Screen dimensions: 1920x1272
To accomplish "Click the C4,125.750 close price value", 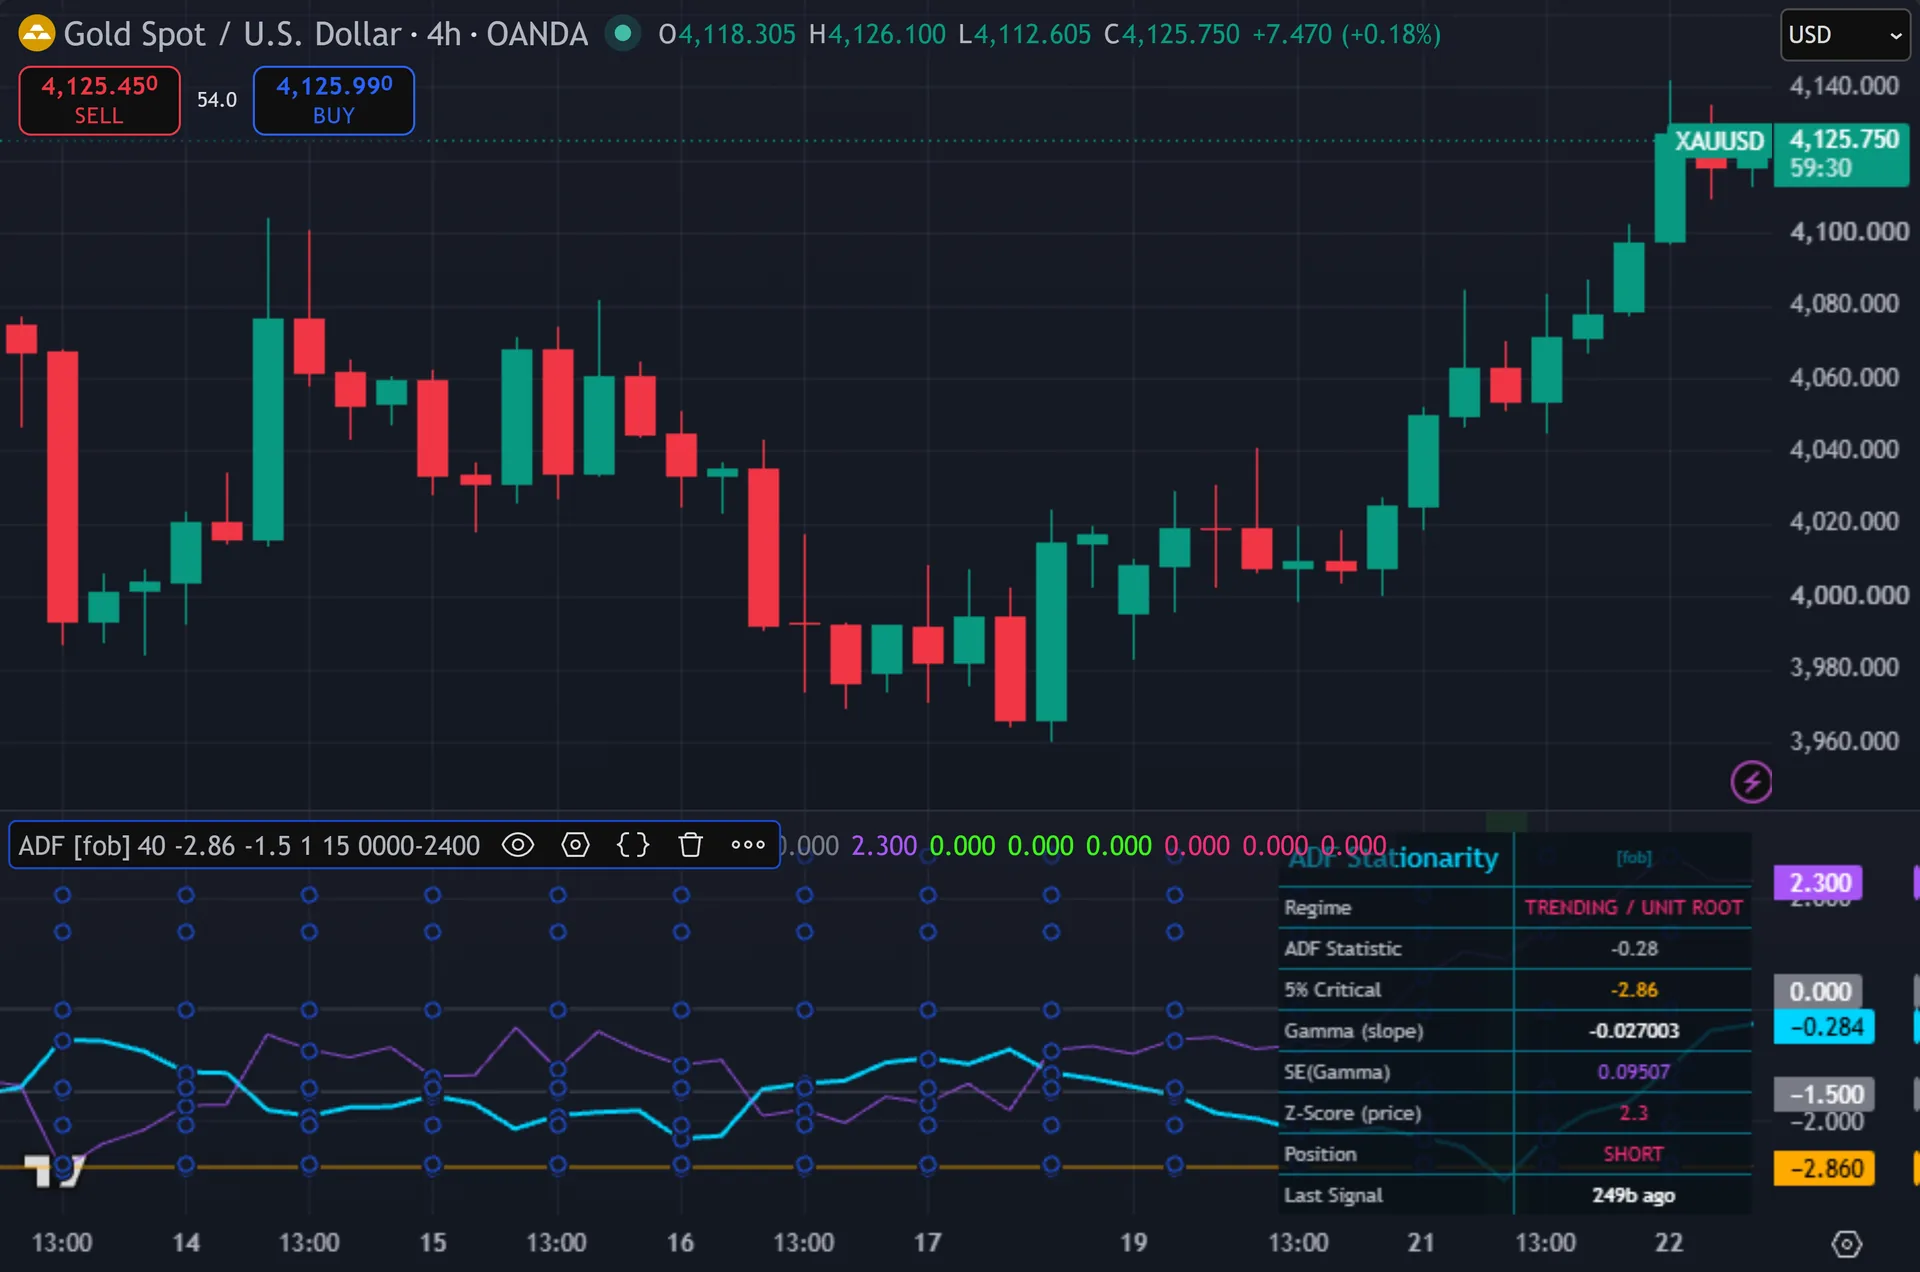I will click(1171, 34).
